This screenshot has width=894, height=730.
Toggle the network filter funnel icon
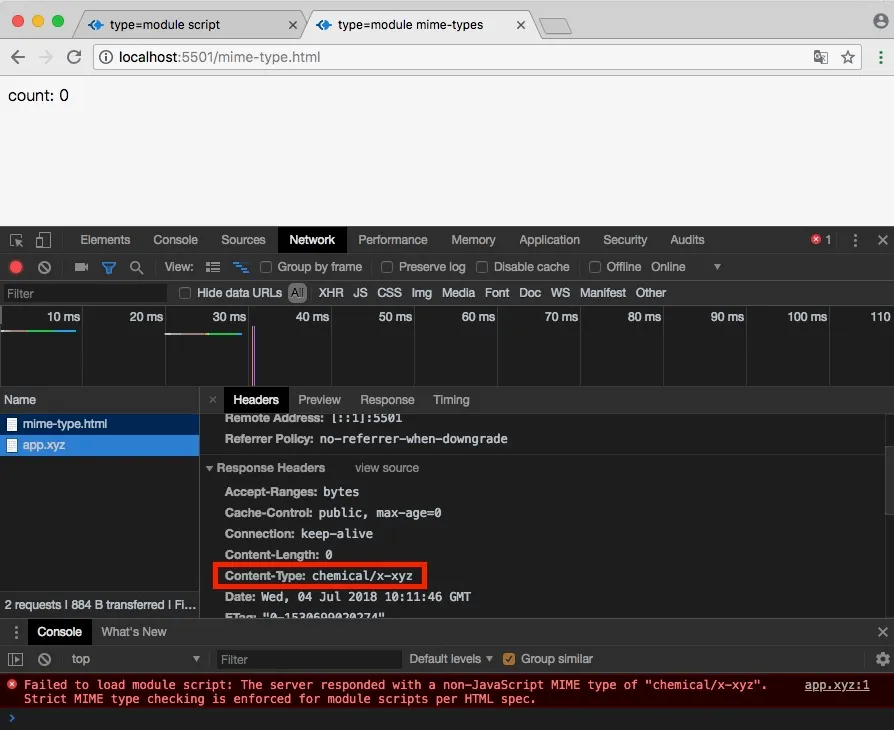pos(109,267)
